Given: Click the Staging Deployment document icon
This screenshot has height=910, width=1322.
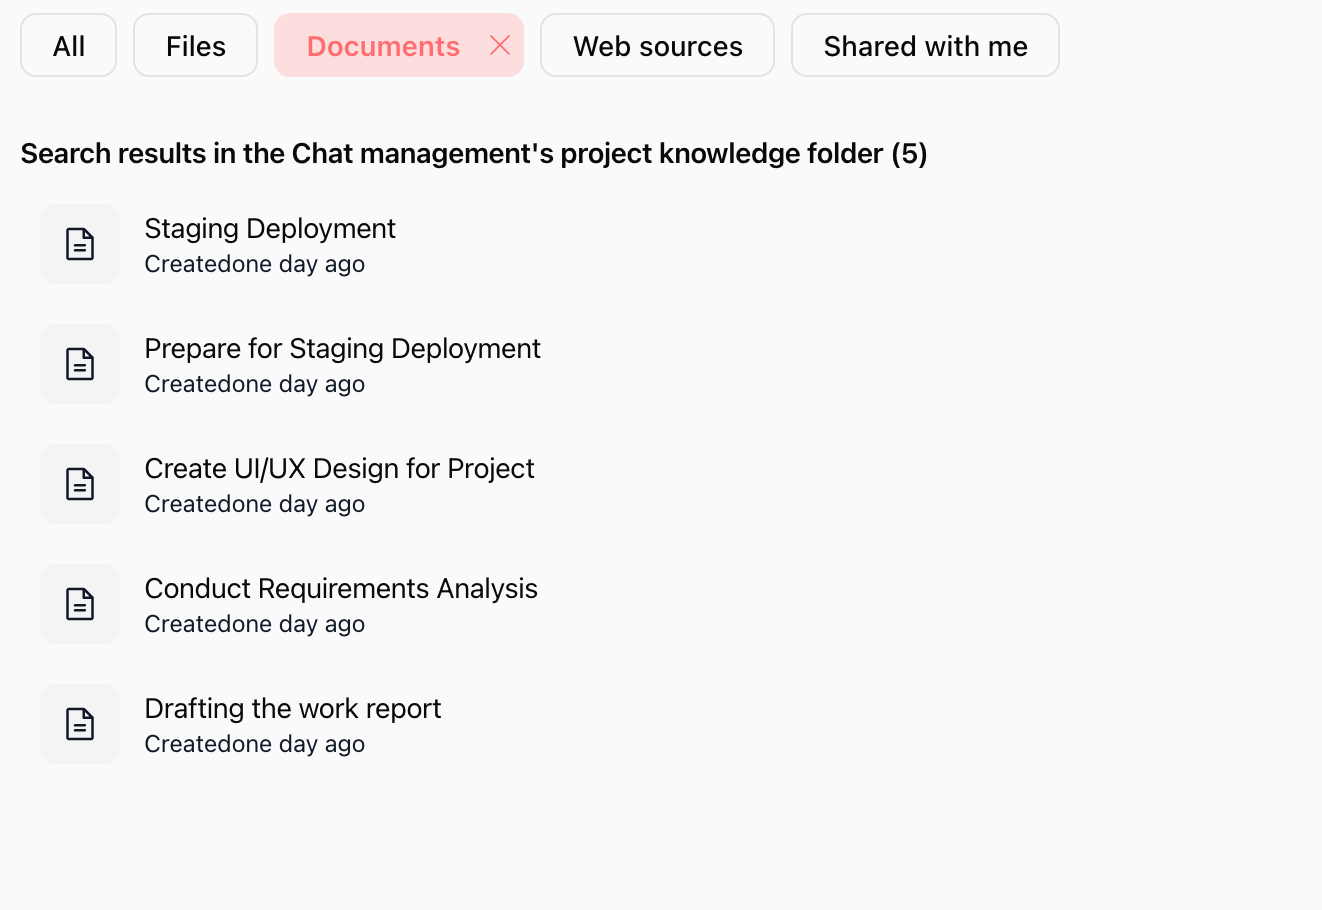Looking at the screenshot, I should 80,244.
